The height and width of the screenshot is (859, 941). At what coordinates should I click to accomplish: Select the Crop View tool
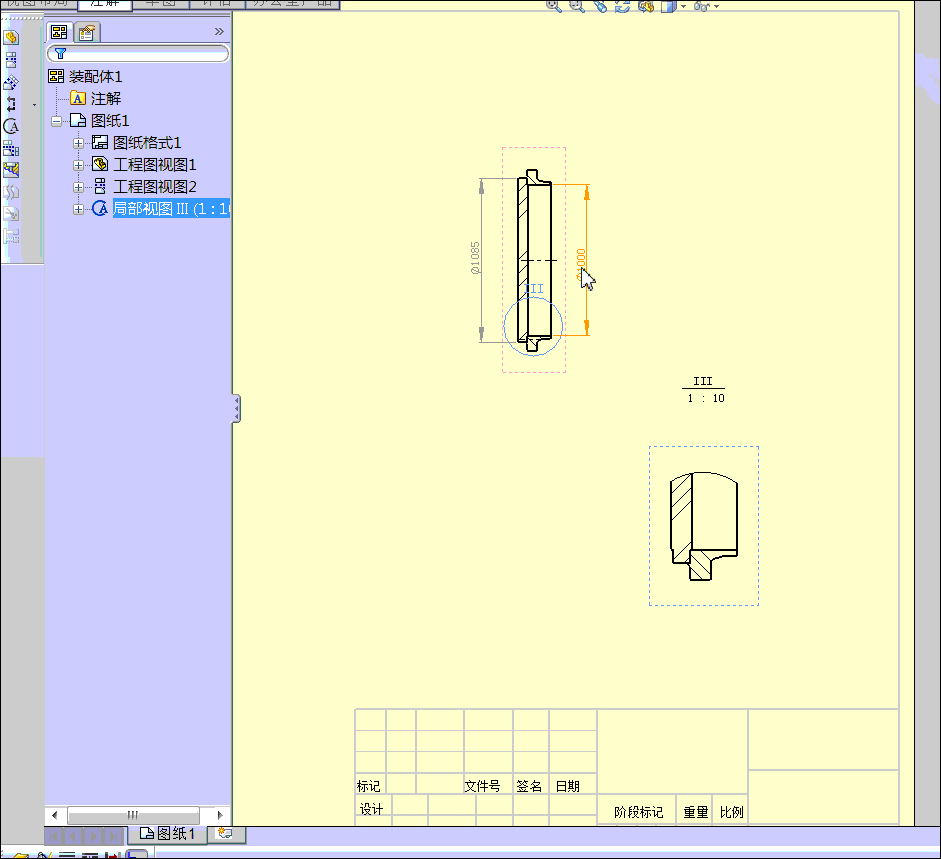tap(11, 214)
